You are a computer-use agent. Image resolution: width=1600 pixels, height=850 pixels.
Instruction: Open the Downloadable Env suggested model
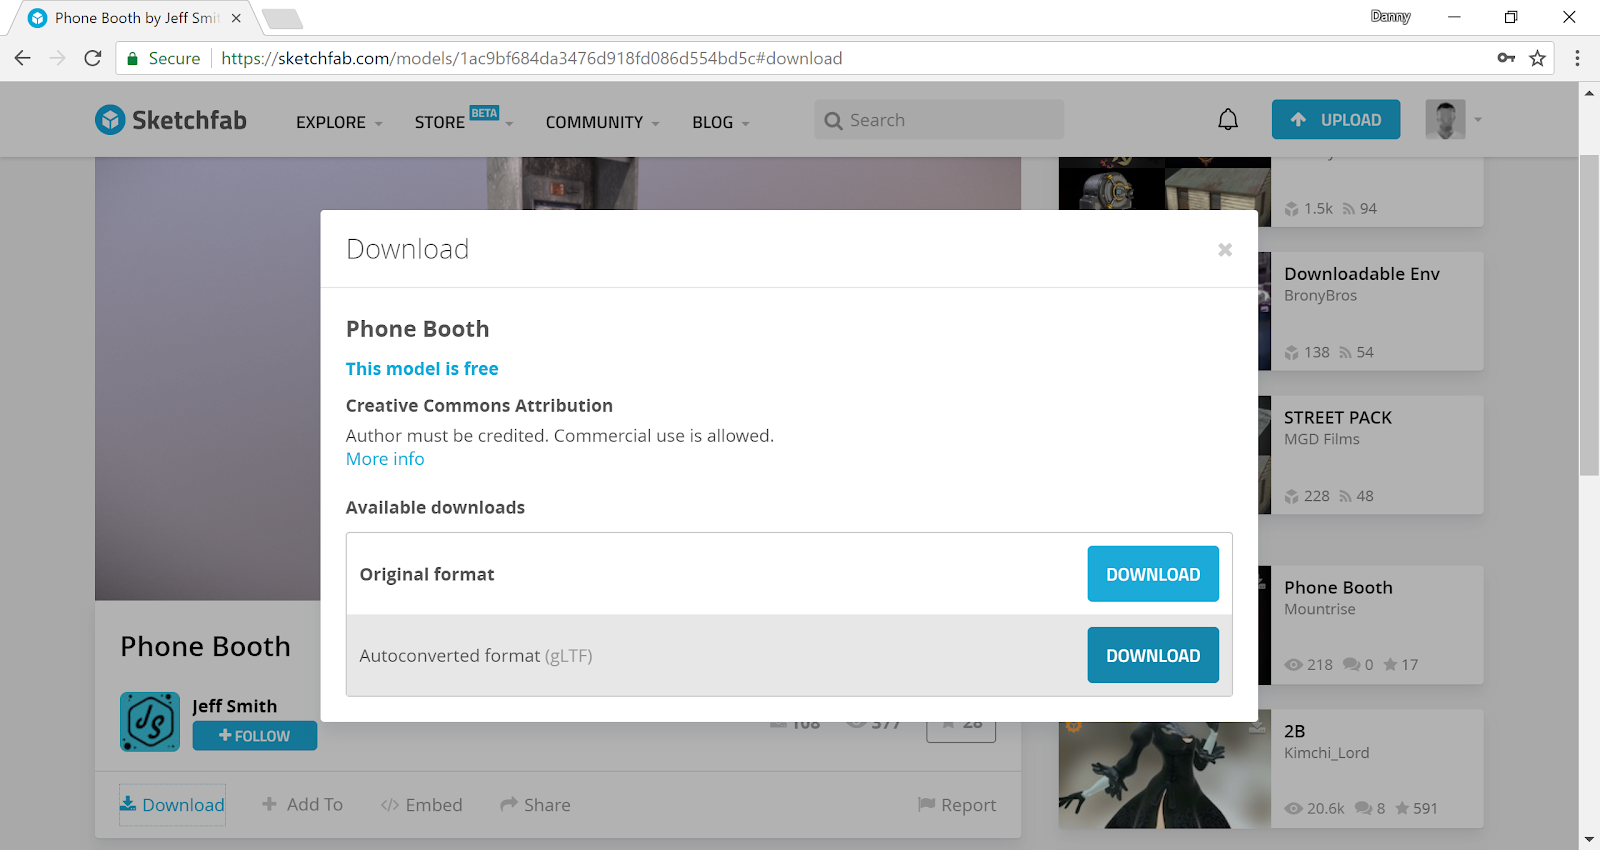(x=1362, y=274)
